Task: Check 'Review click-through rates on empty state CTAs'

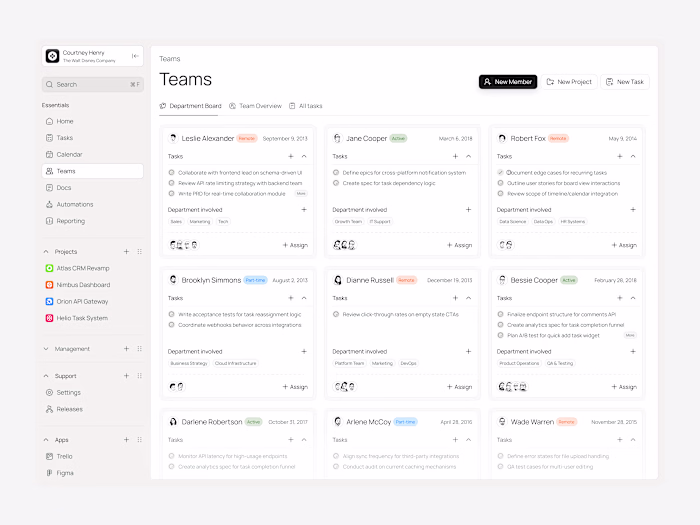Action: click(x=336, y=314)
